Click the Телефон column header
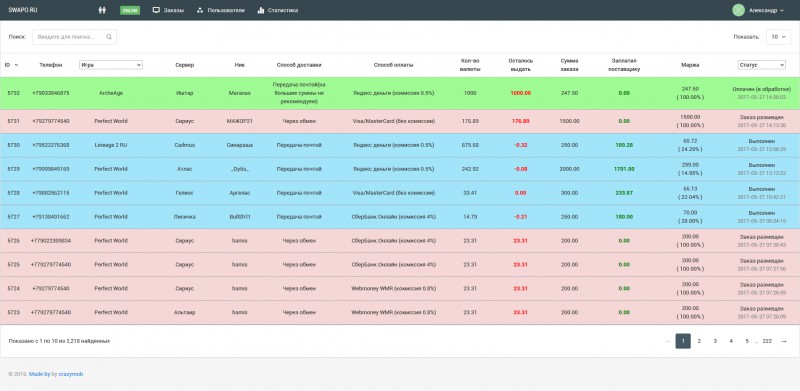The image size is (800, 391). point(51,65)
